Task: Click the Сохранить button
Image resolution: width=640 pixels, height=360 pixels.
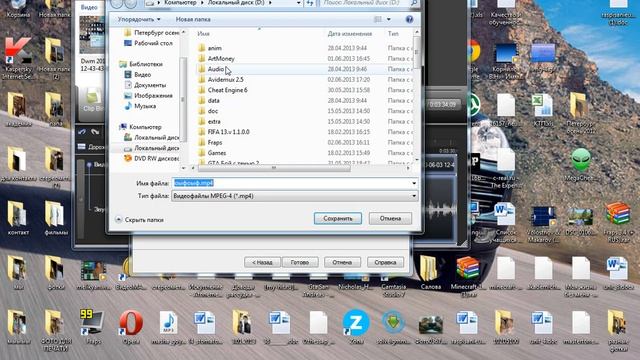Action: click(x=338, y=218)
